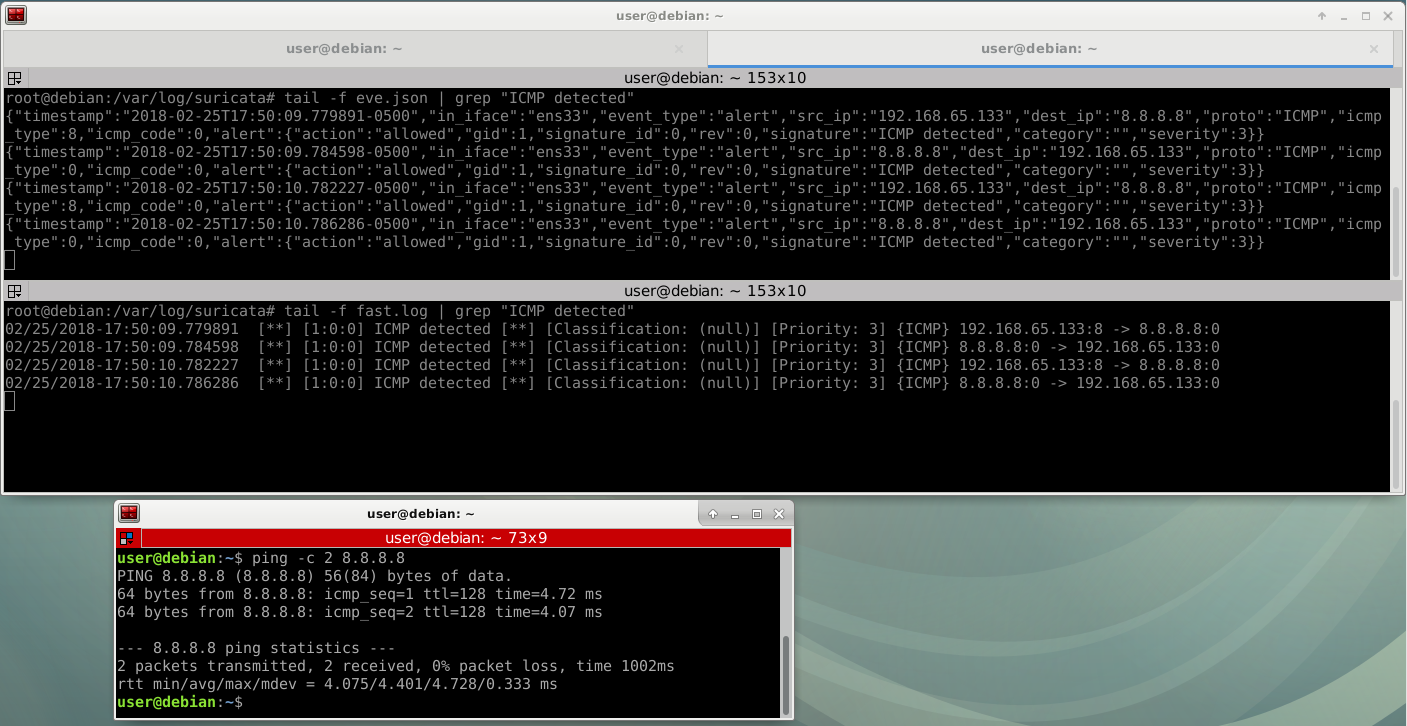1407x726 pixels.
Task: Open the grouping icon on the red 73x9 titlebar
Action: click(126, 538)
